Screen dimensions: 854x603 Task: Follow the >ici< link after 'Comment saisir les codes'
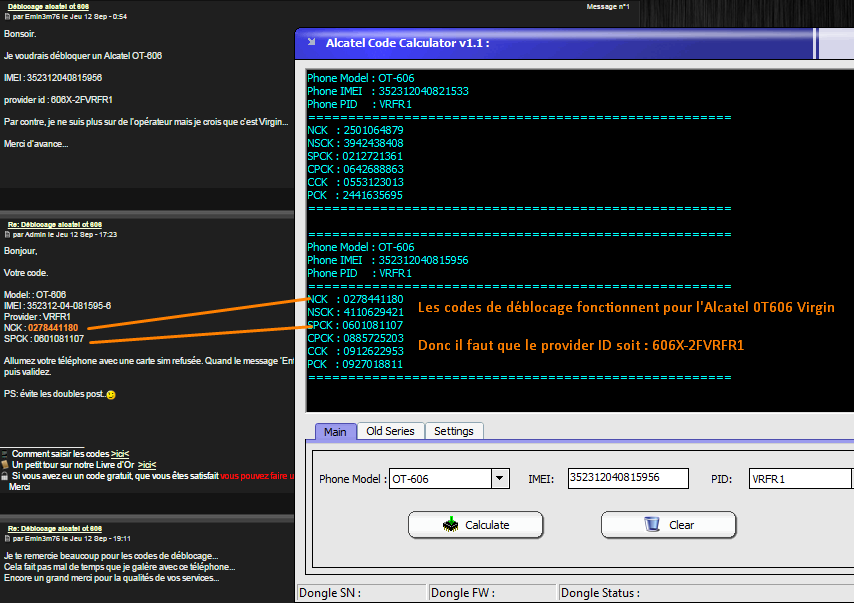point(120,454)
